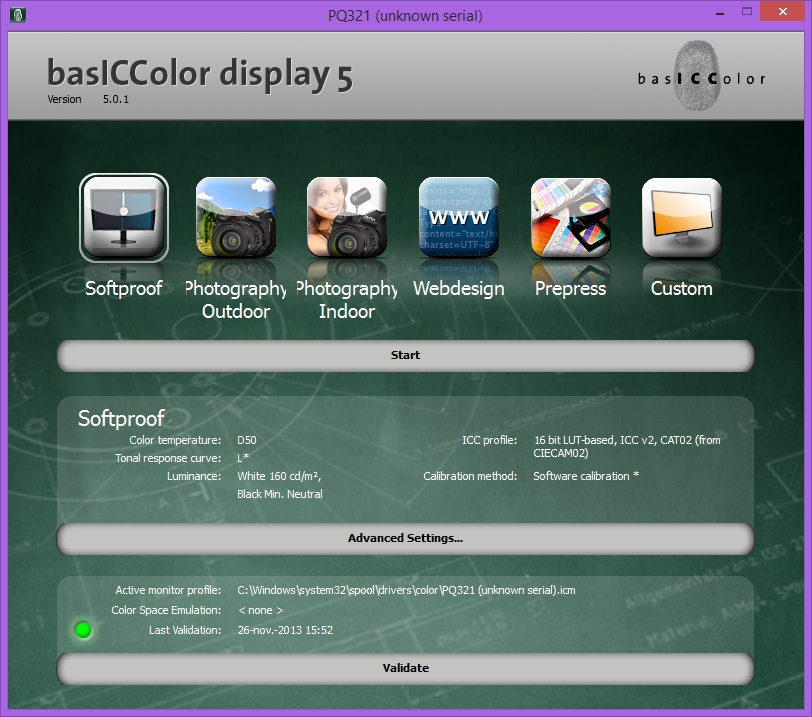Click the Software calibration * value

pos(586,476)
